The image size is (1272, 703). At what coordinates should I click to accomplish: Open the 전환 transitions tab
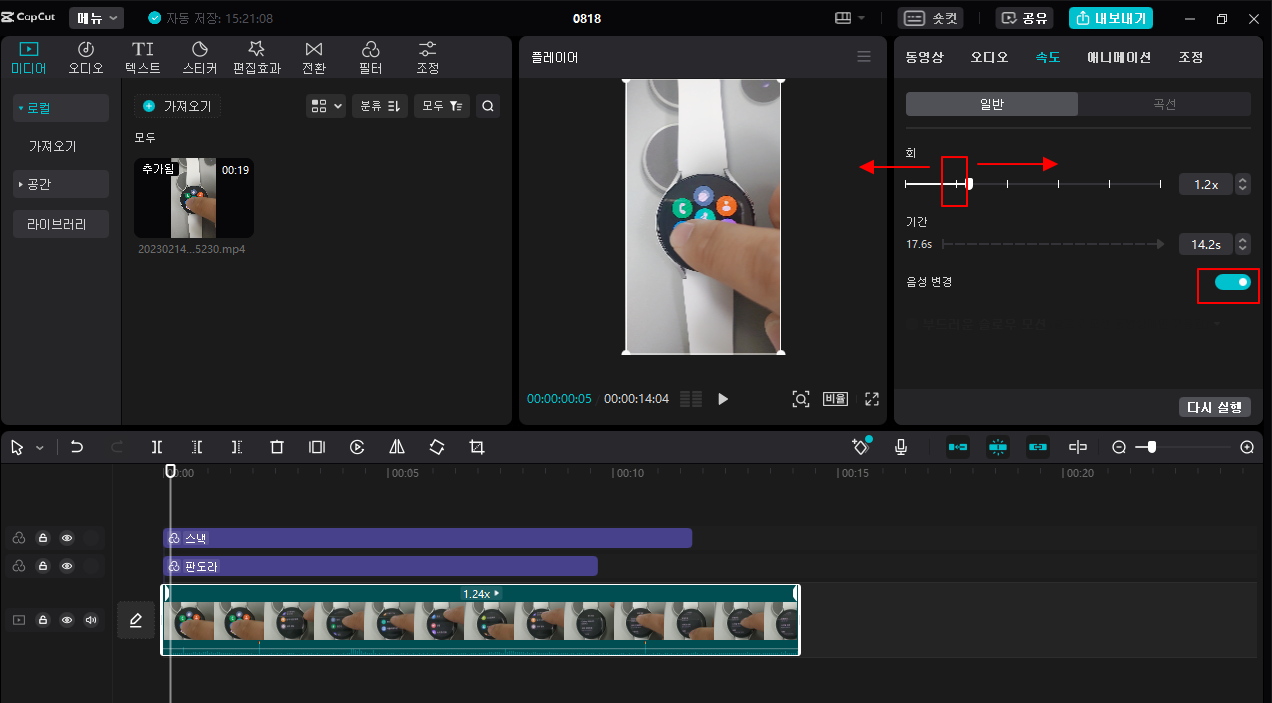coord(314,58)
